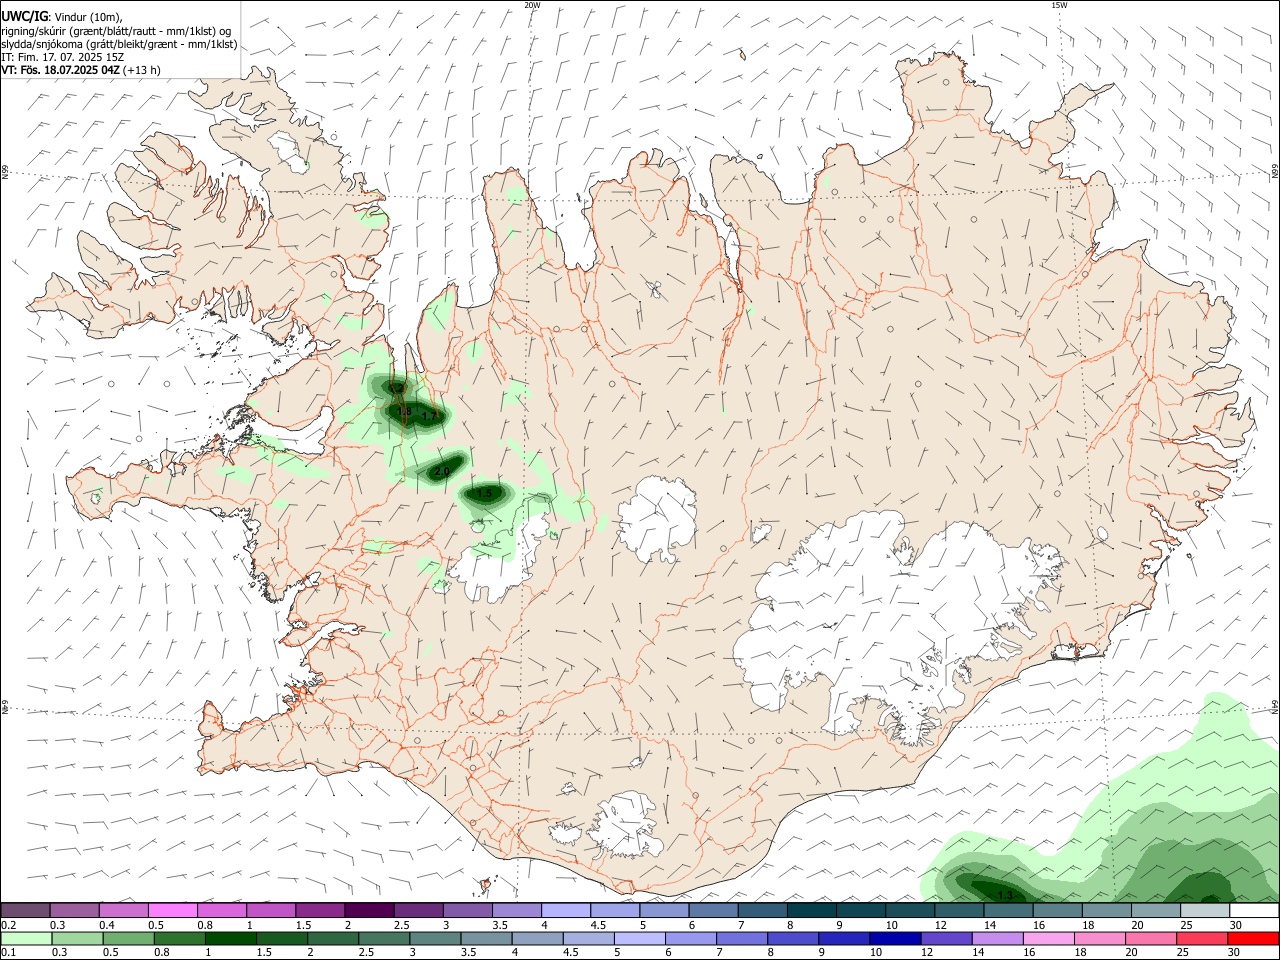This screenshot has height=960, width=1280.
Task: Click the deep blue lower legend swatch at 10
Action: tap(896, 938)
